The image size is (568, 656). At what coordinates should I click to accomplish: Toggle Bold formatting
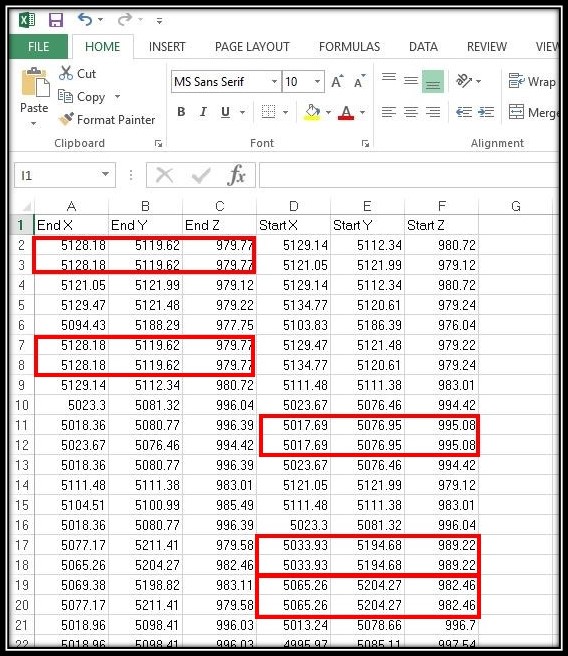pyautogui.click(x=181, y=112)
